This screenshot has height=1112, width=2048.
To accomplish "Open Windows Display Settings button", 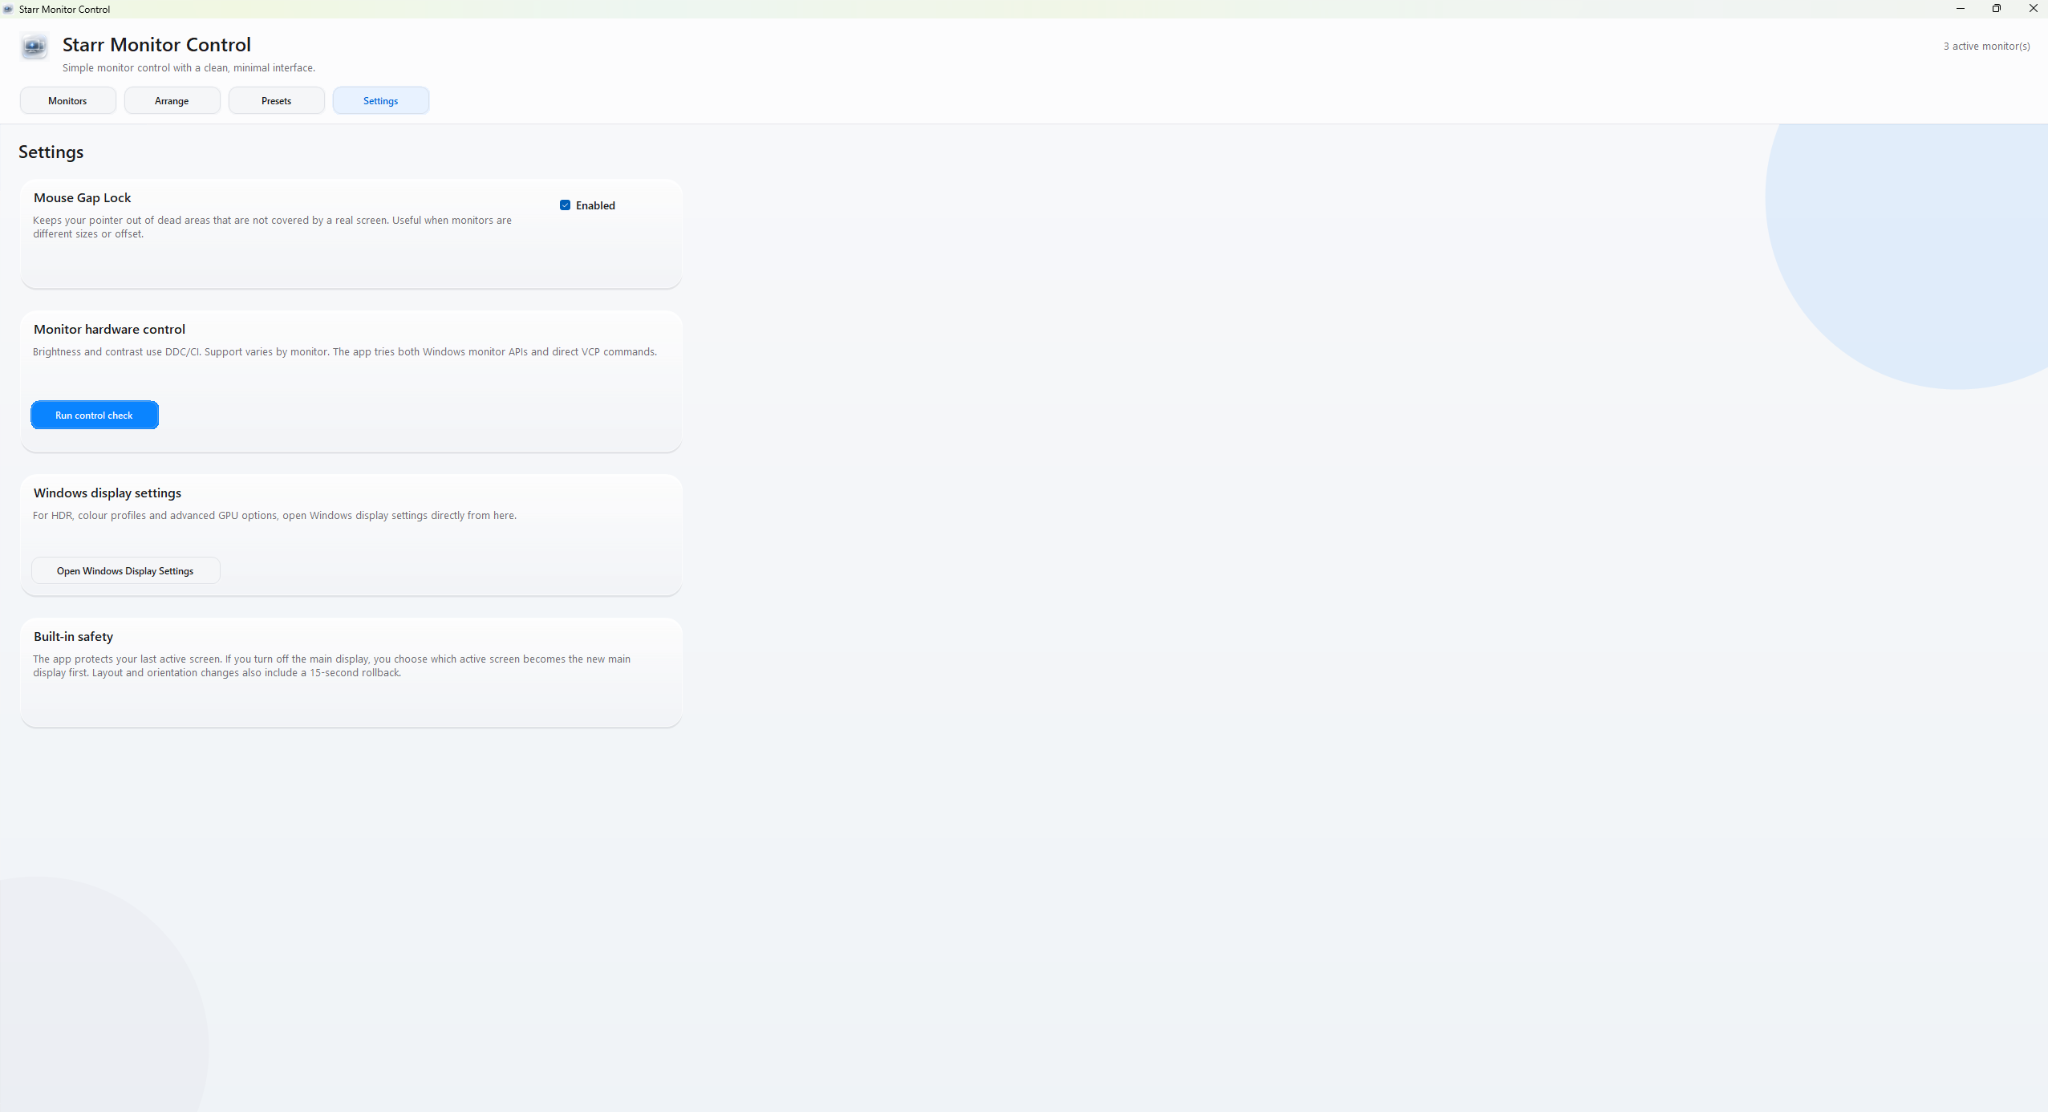I will pyautogui.click(x=125, y=571).
